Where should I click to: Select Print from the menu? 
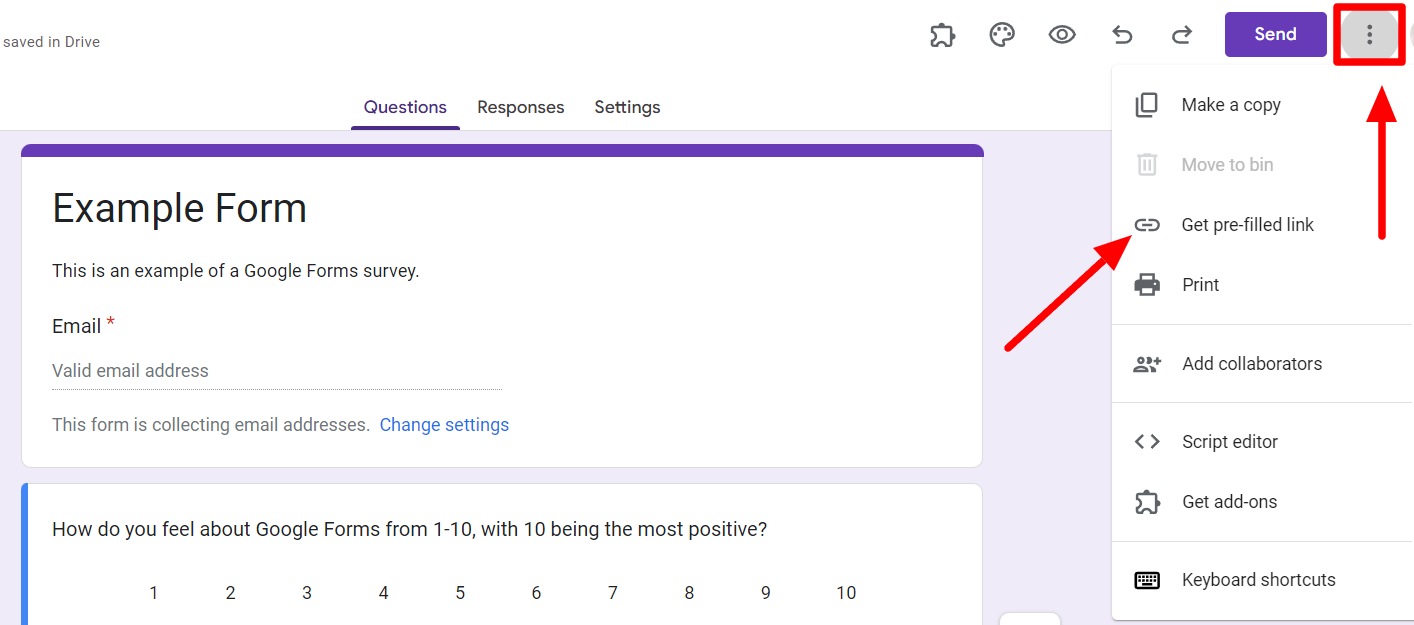click(1262, 285)
